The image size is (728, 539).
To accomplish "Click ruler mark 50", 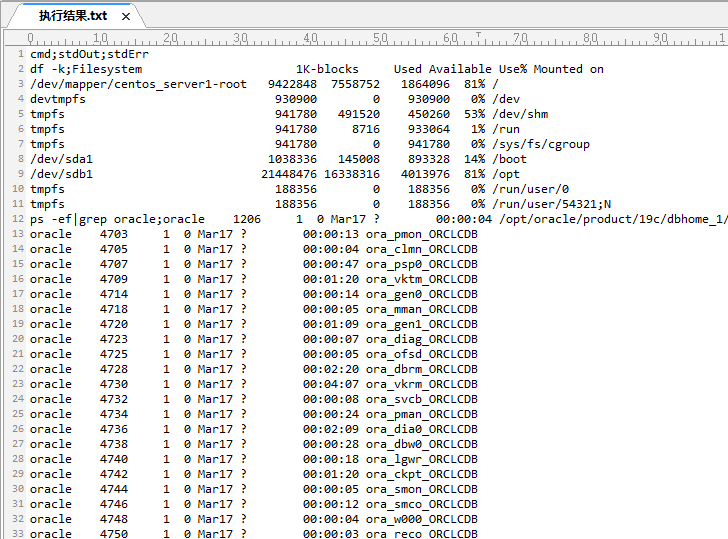I will [380, 38].
